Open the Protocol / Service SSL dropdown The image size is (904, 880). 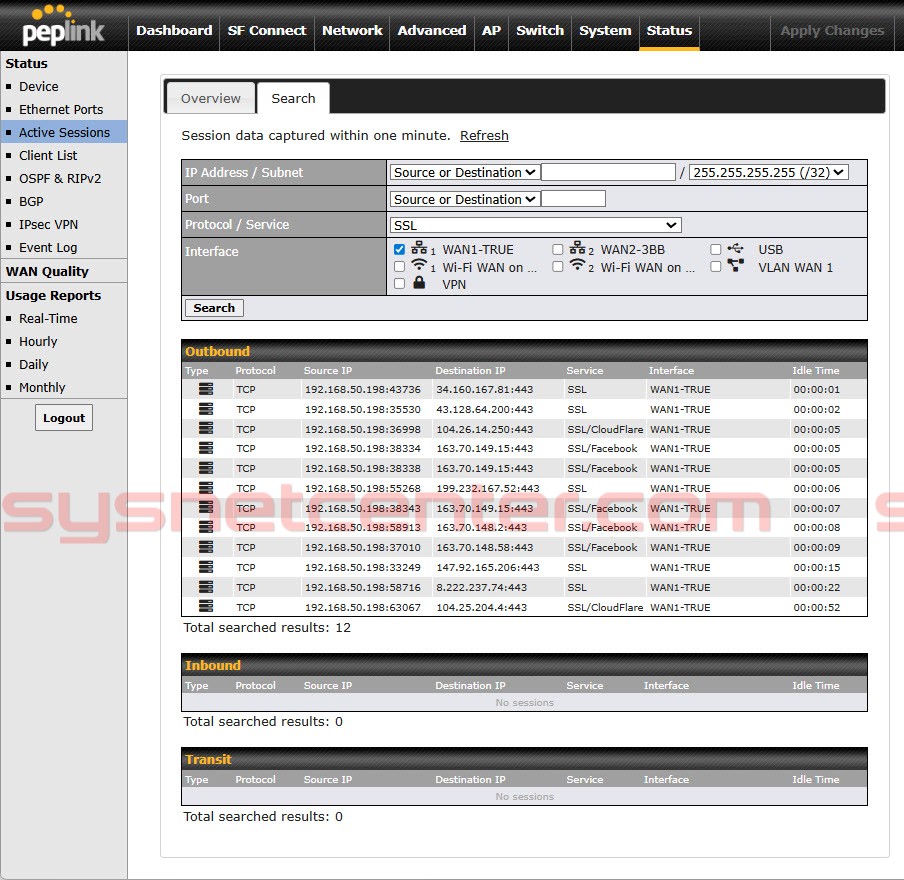coord(536,225)
